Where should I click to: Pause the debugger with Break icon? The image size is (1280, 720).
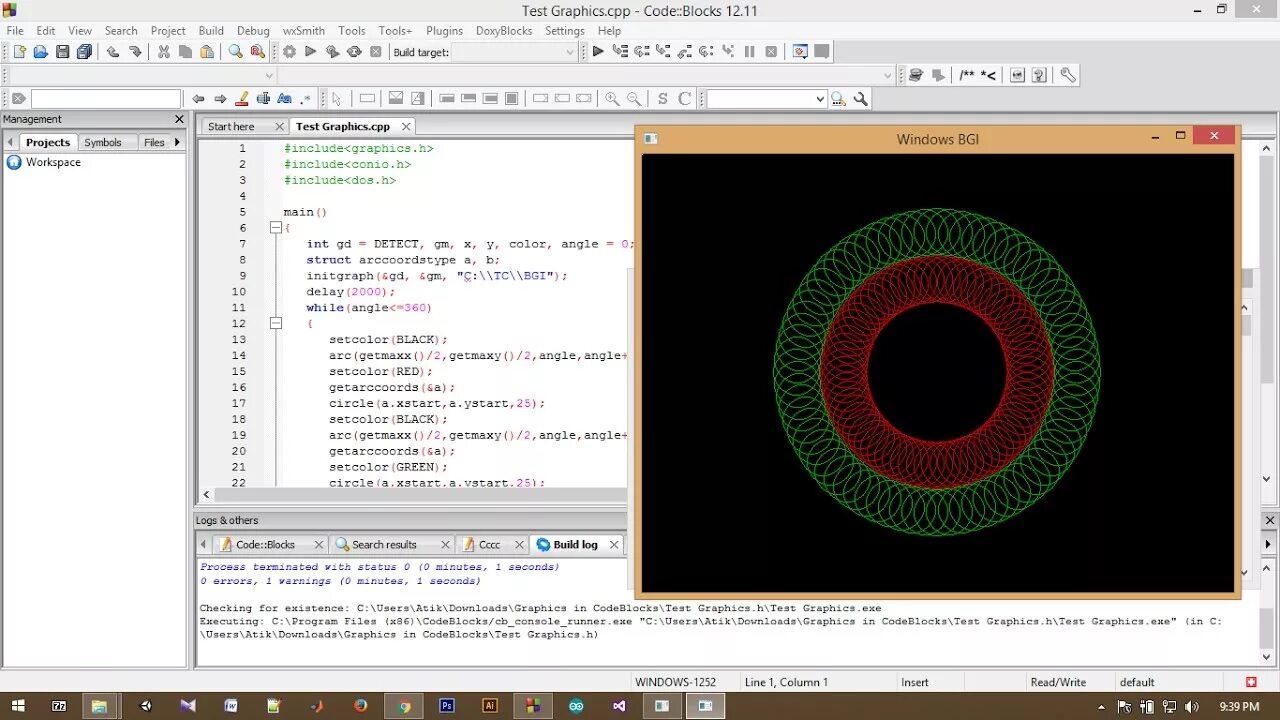click(x=750, y=52)
